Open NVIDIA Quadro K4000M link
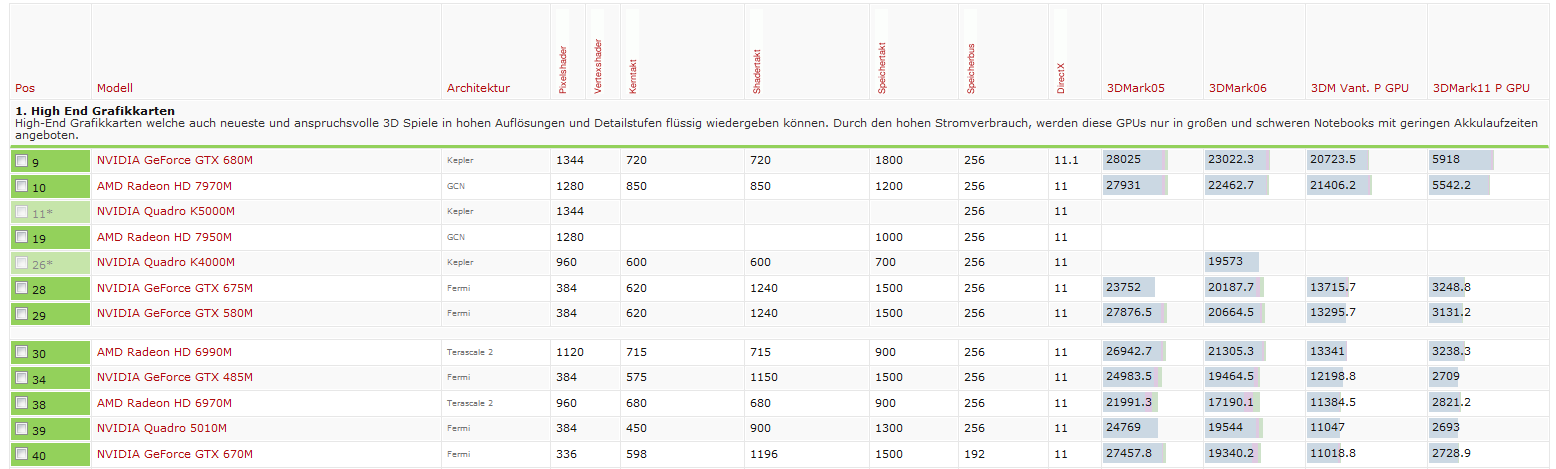The height and width of the screenshot is (469, 1556). pyautogui.click(x=166, y=262)
